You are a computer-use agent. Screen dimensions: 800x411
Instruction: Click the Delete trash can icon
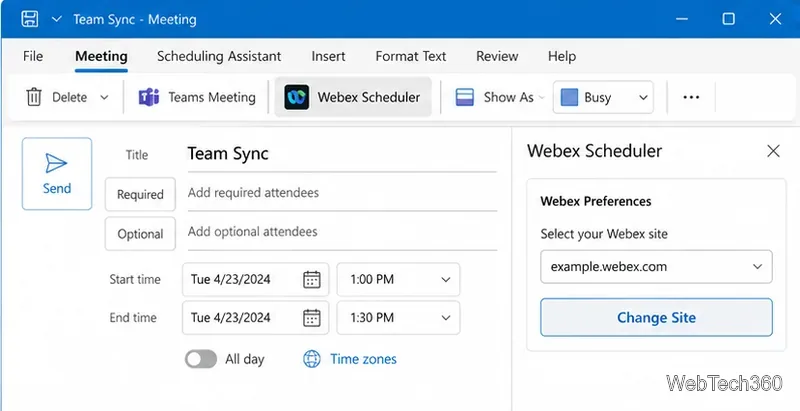34,97
